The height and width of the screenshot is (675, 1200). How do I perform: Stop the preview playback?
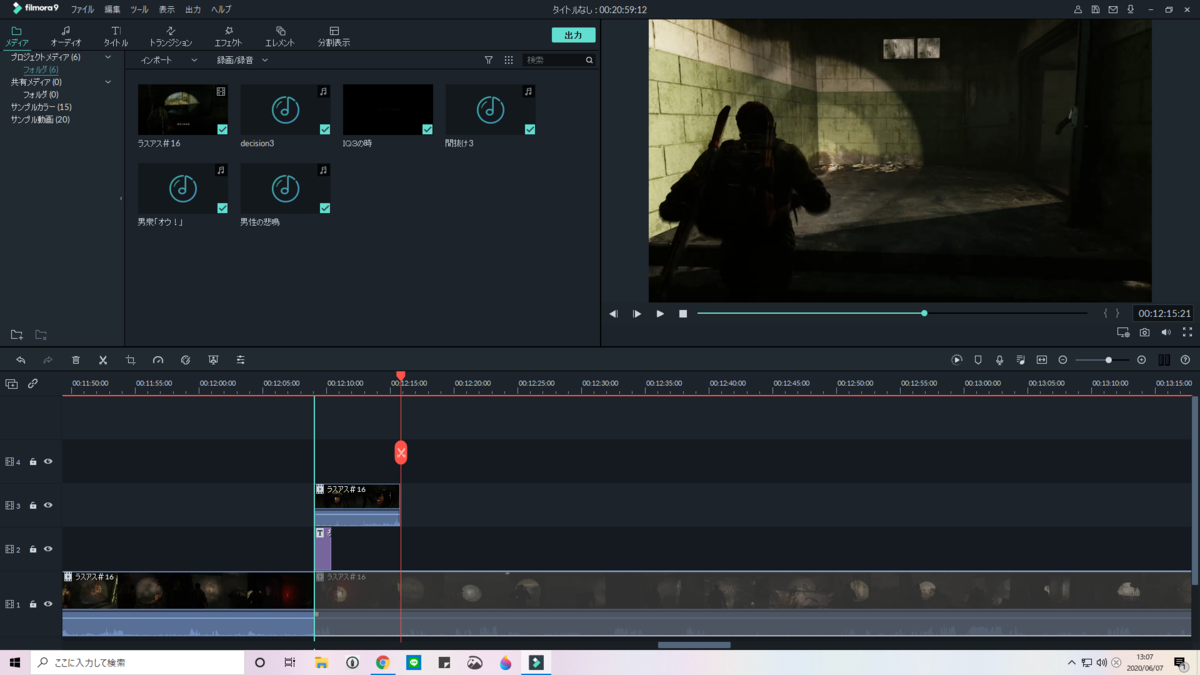point(683,314)
